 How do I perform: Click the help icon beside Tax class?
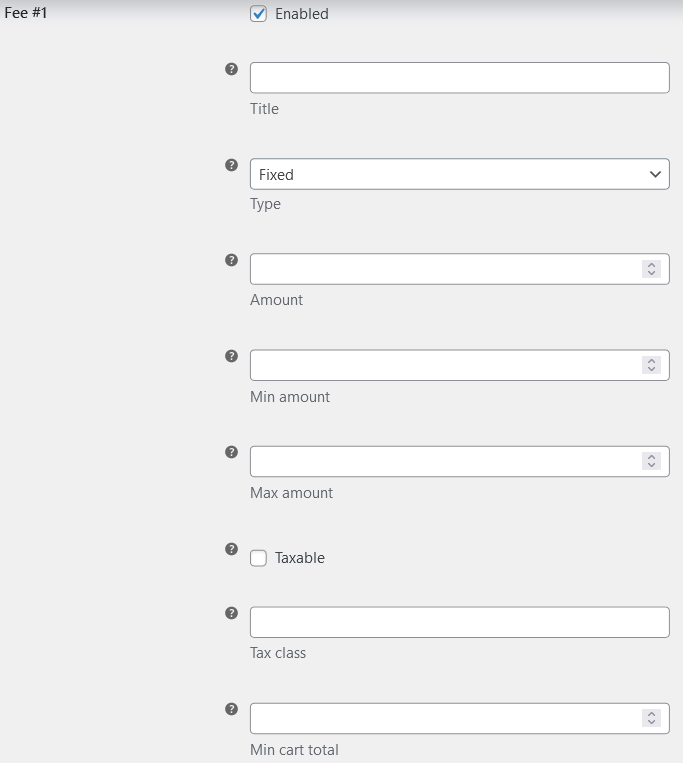point(232,613)
